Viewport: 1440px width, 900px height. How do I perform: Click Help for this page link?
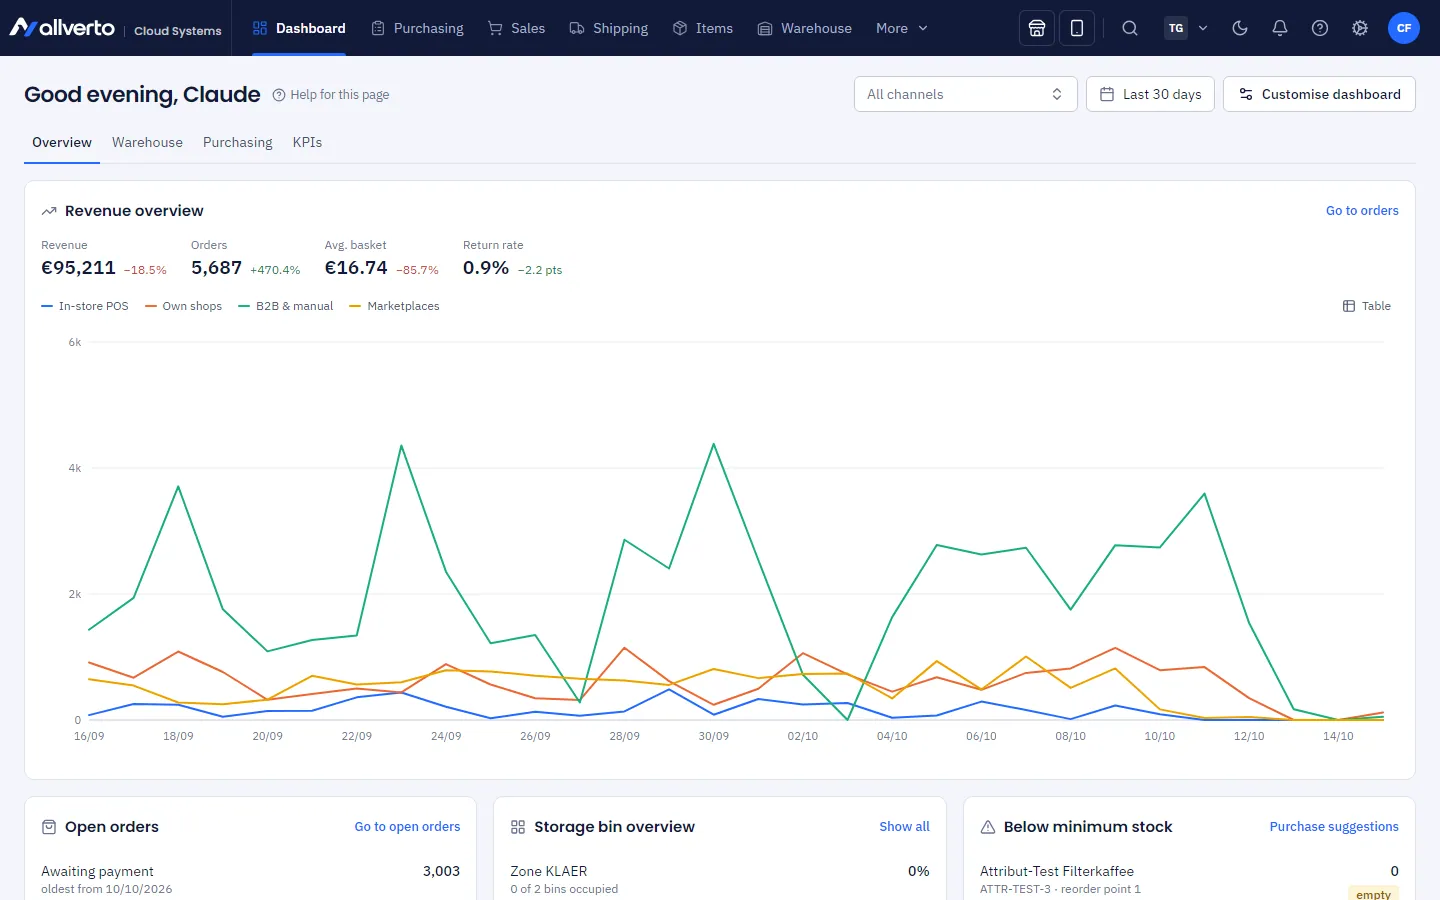coord(331,95)
